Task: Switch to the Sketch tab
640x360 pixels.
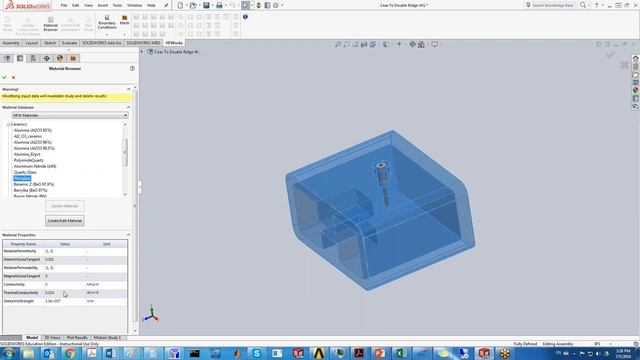Action: [50, 43]
